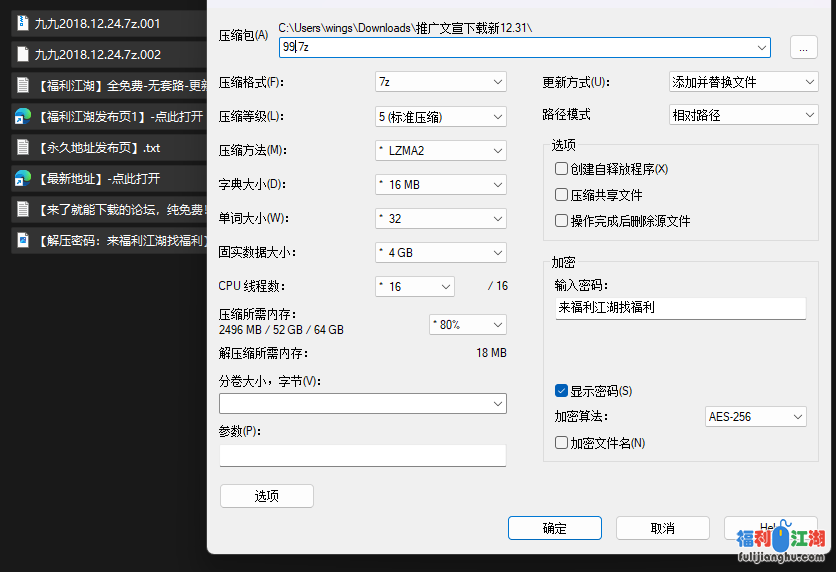Enable the 创建自释放程序 checkbox
Screen dimensions: 836x572
click(x=562, y=169)
